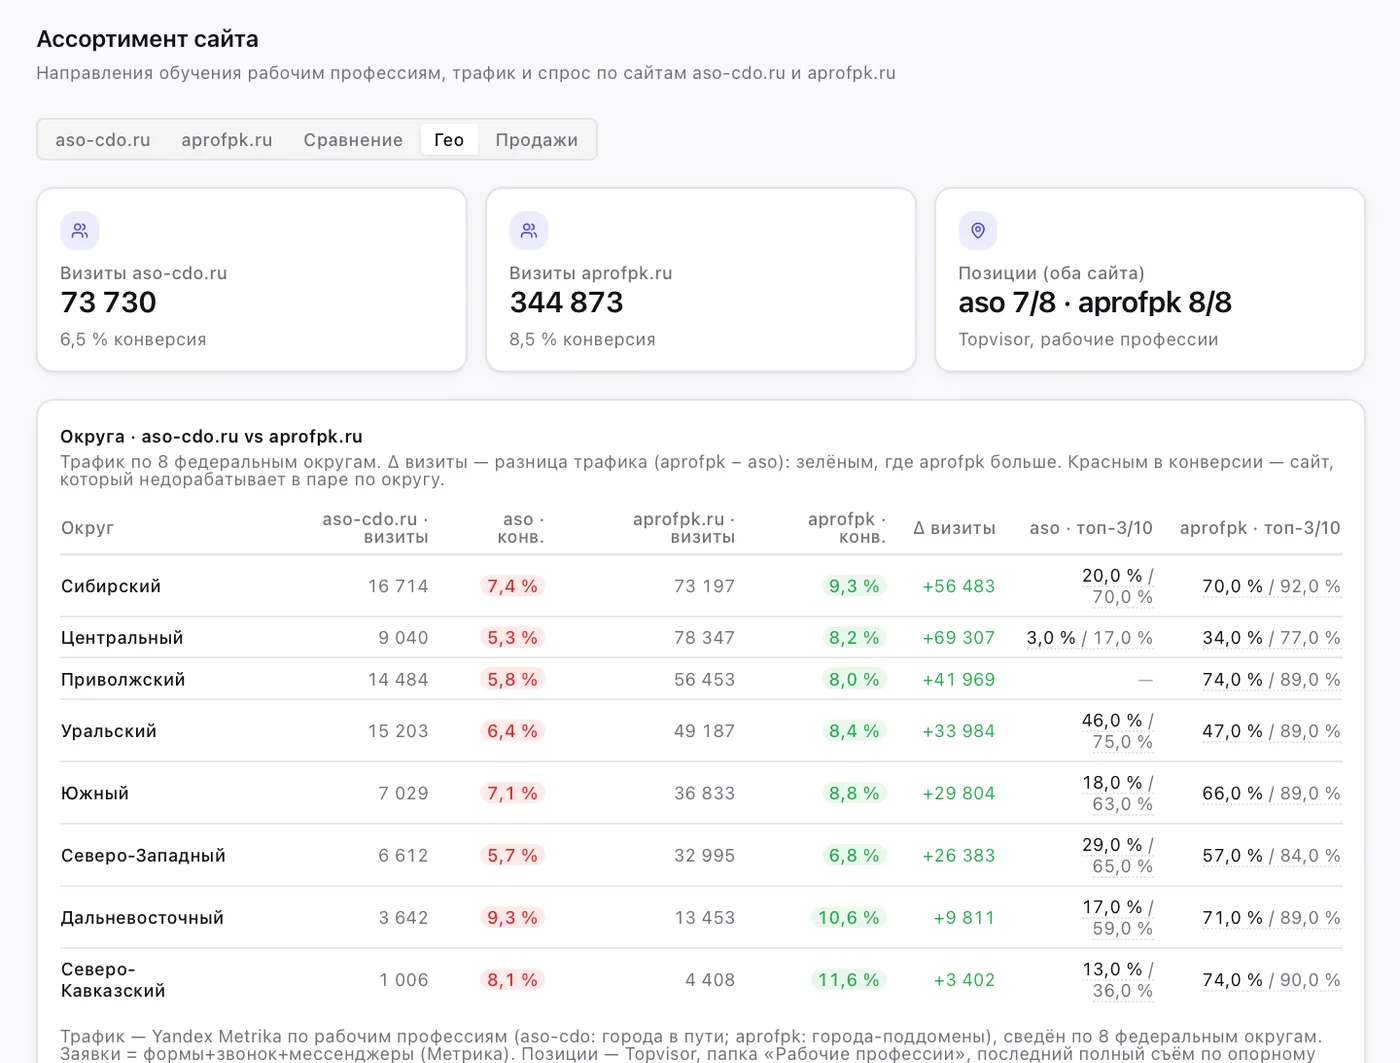Select the Центральный district row

pos(701,638)
